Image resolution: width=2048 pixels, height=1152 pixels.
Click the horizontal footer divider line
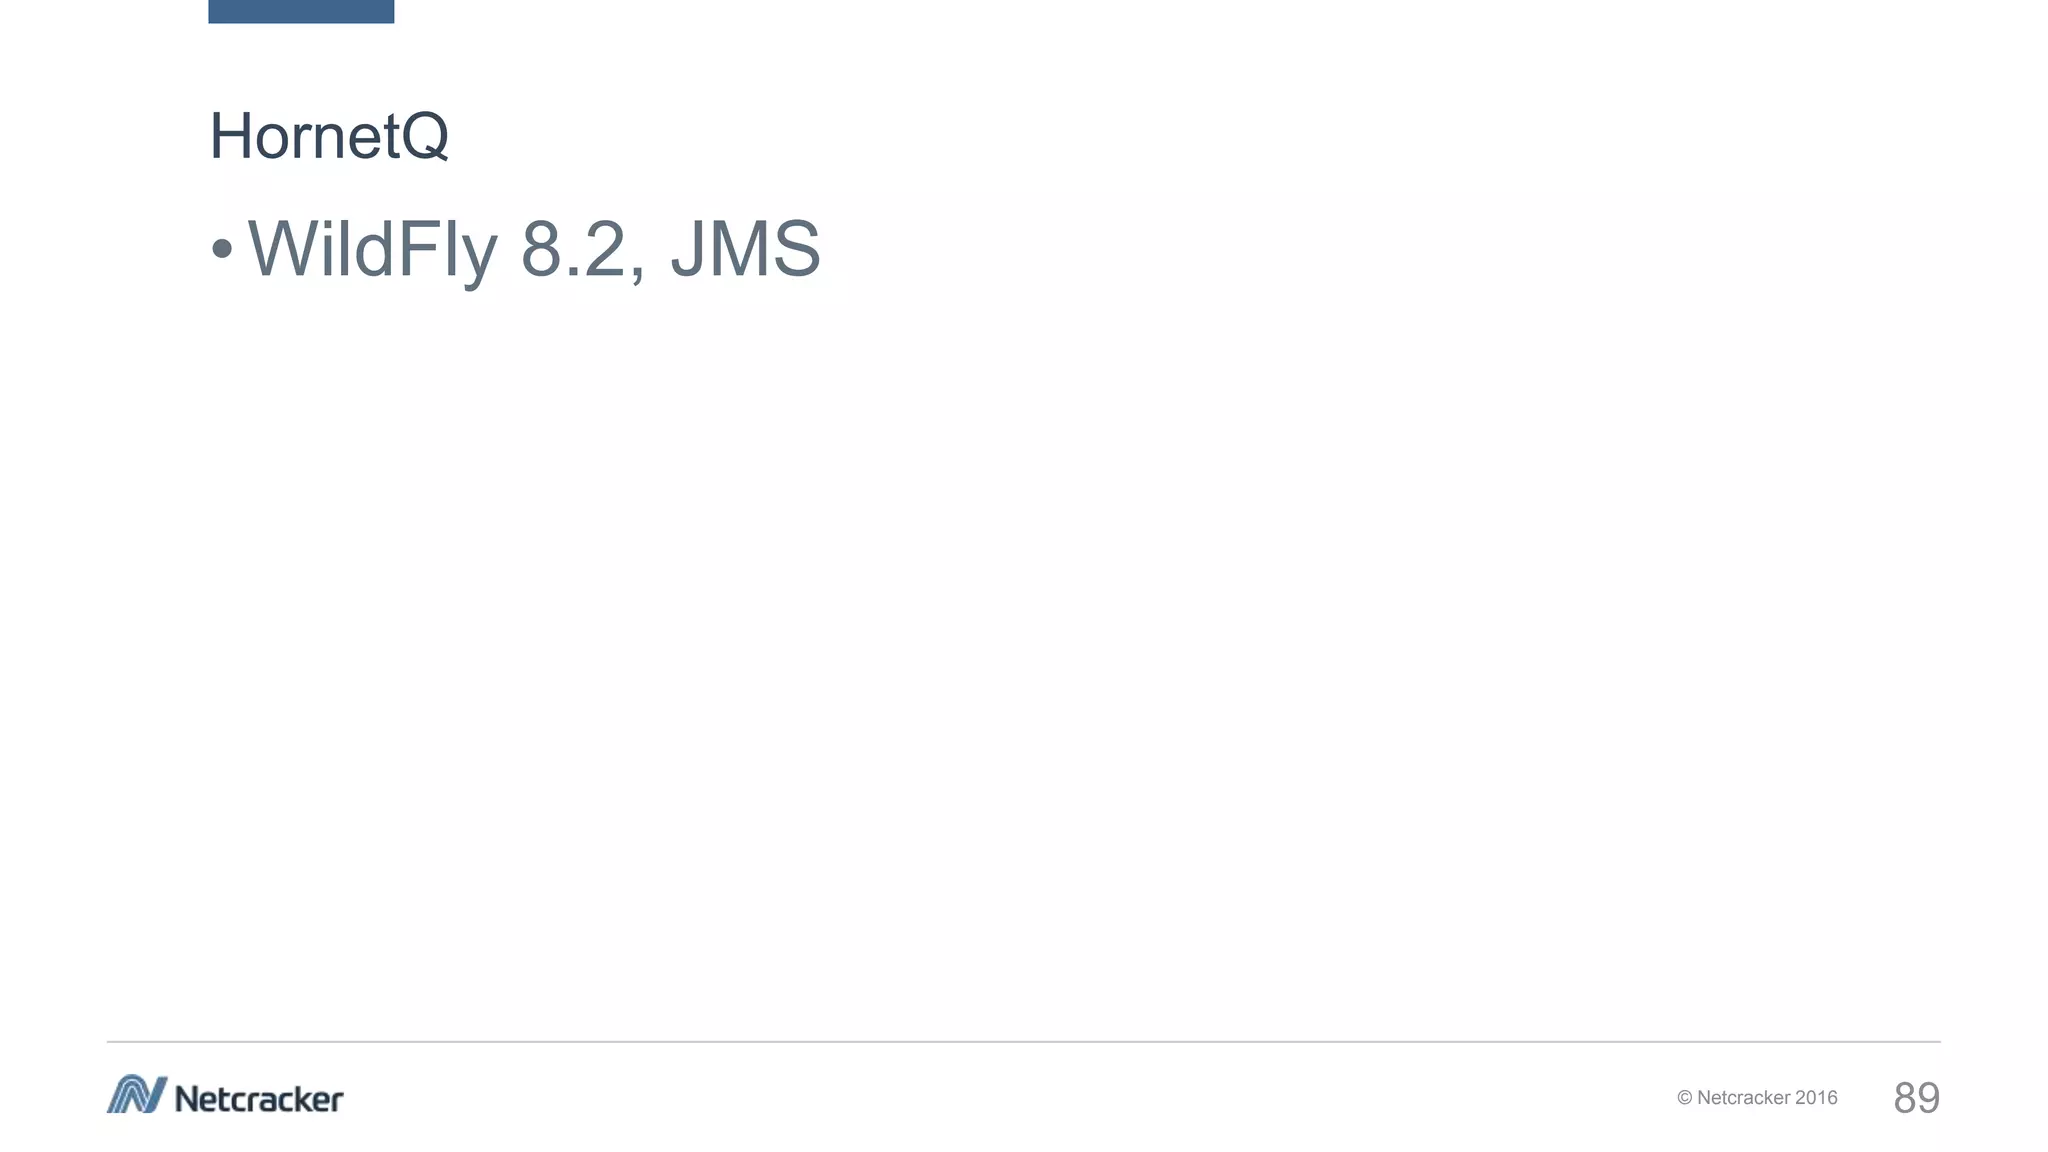[1024, 1042]
